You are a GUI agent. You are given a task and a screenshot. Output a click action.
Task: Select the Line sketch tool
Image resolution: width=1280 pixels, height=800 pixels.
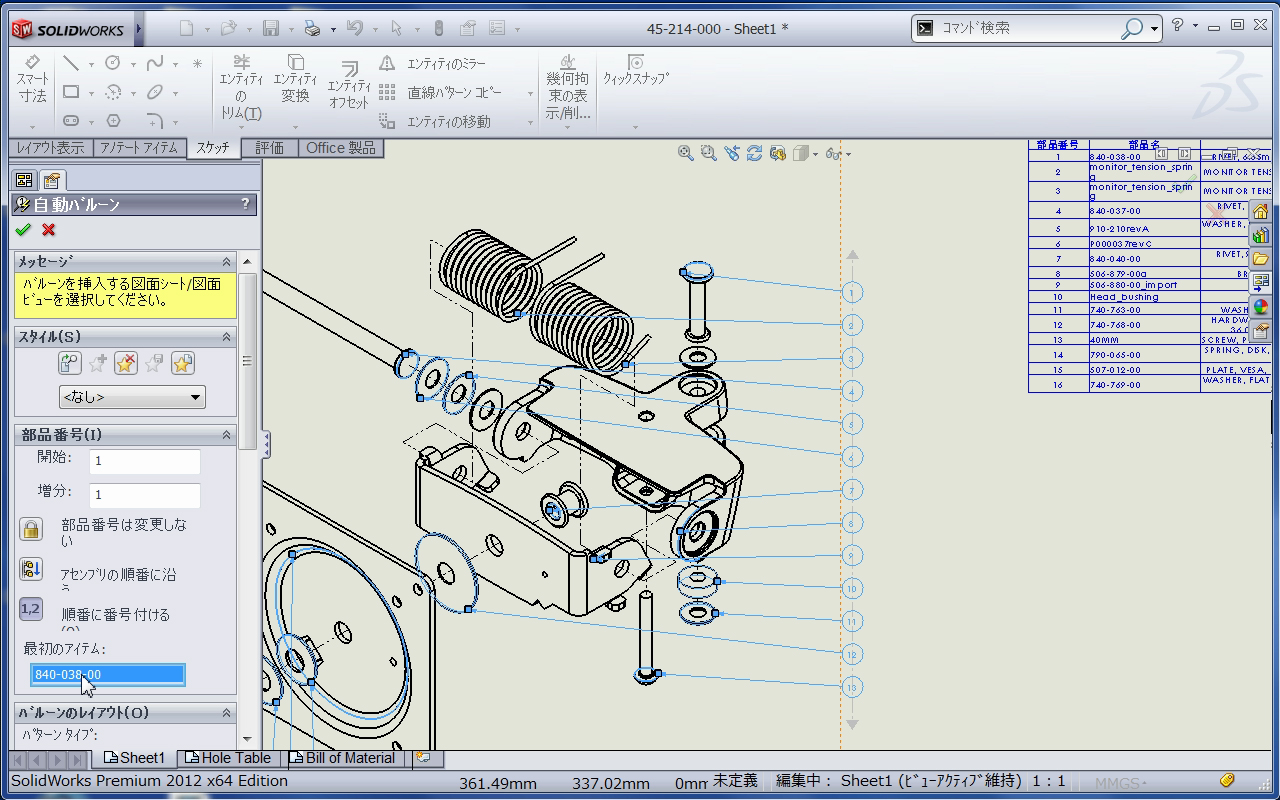pos(71,63)
